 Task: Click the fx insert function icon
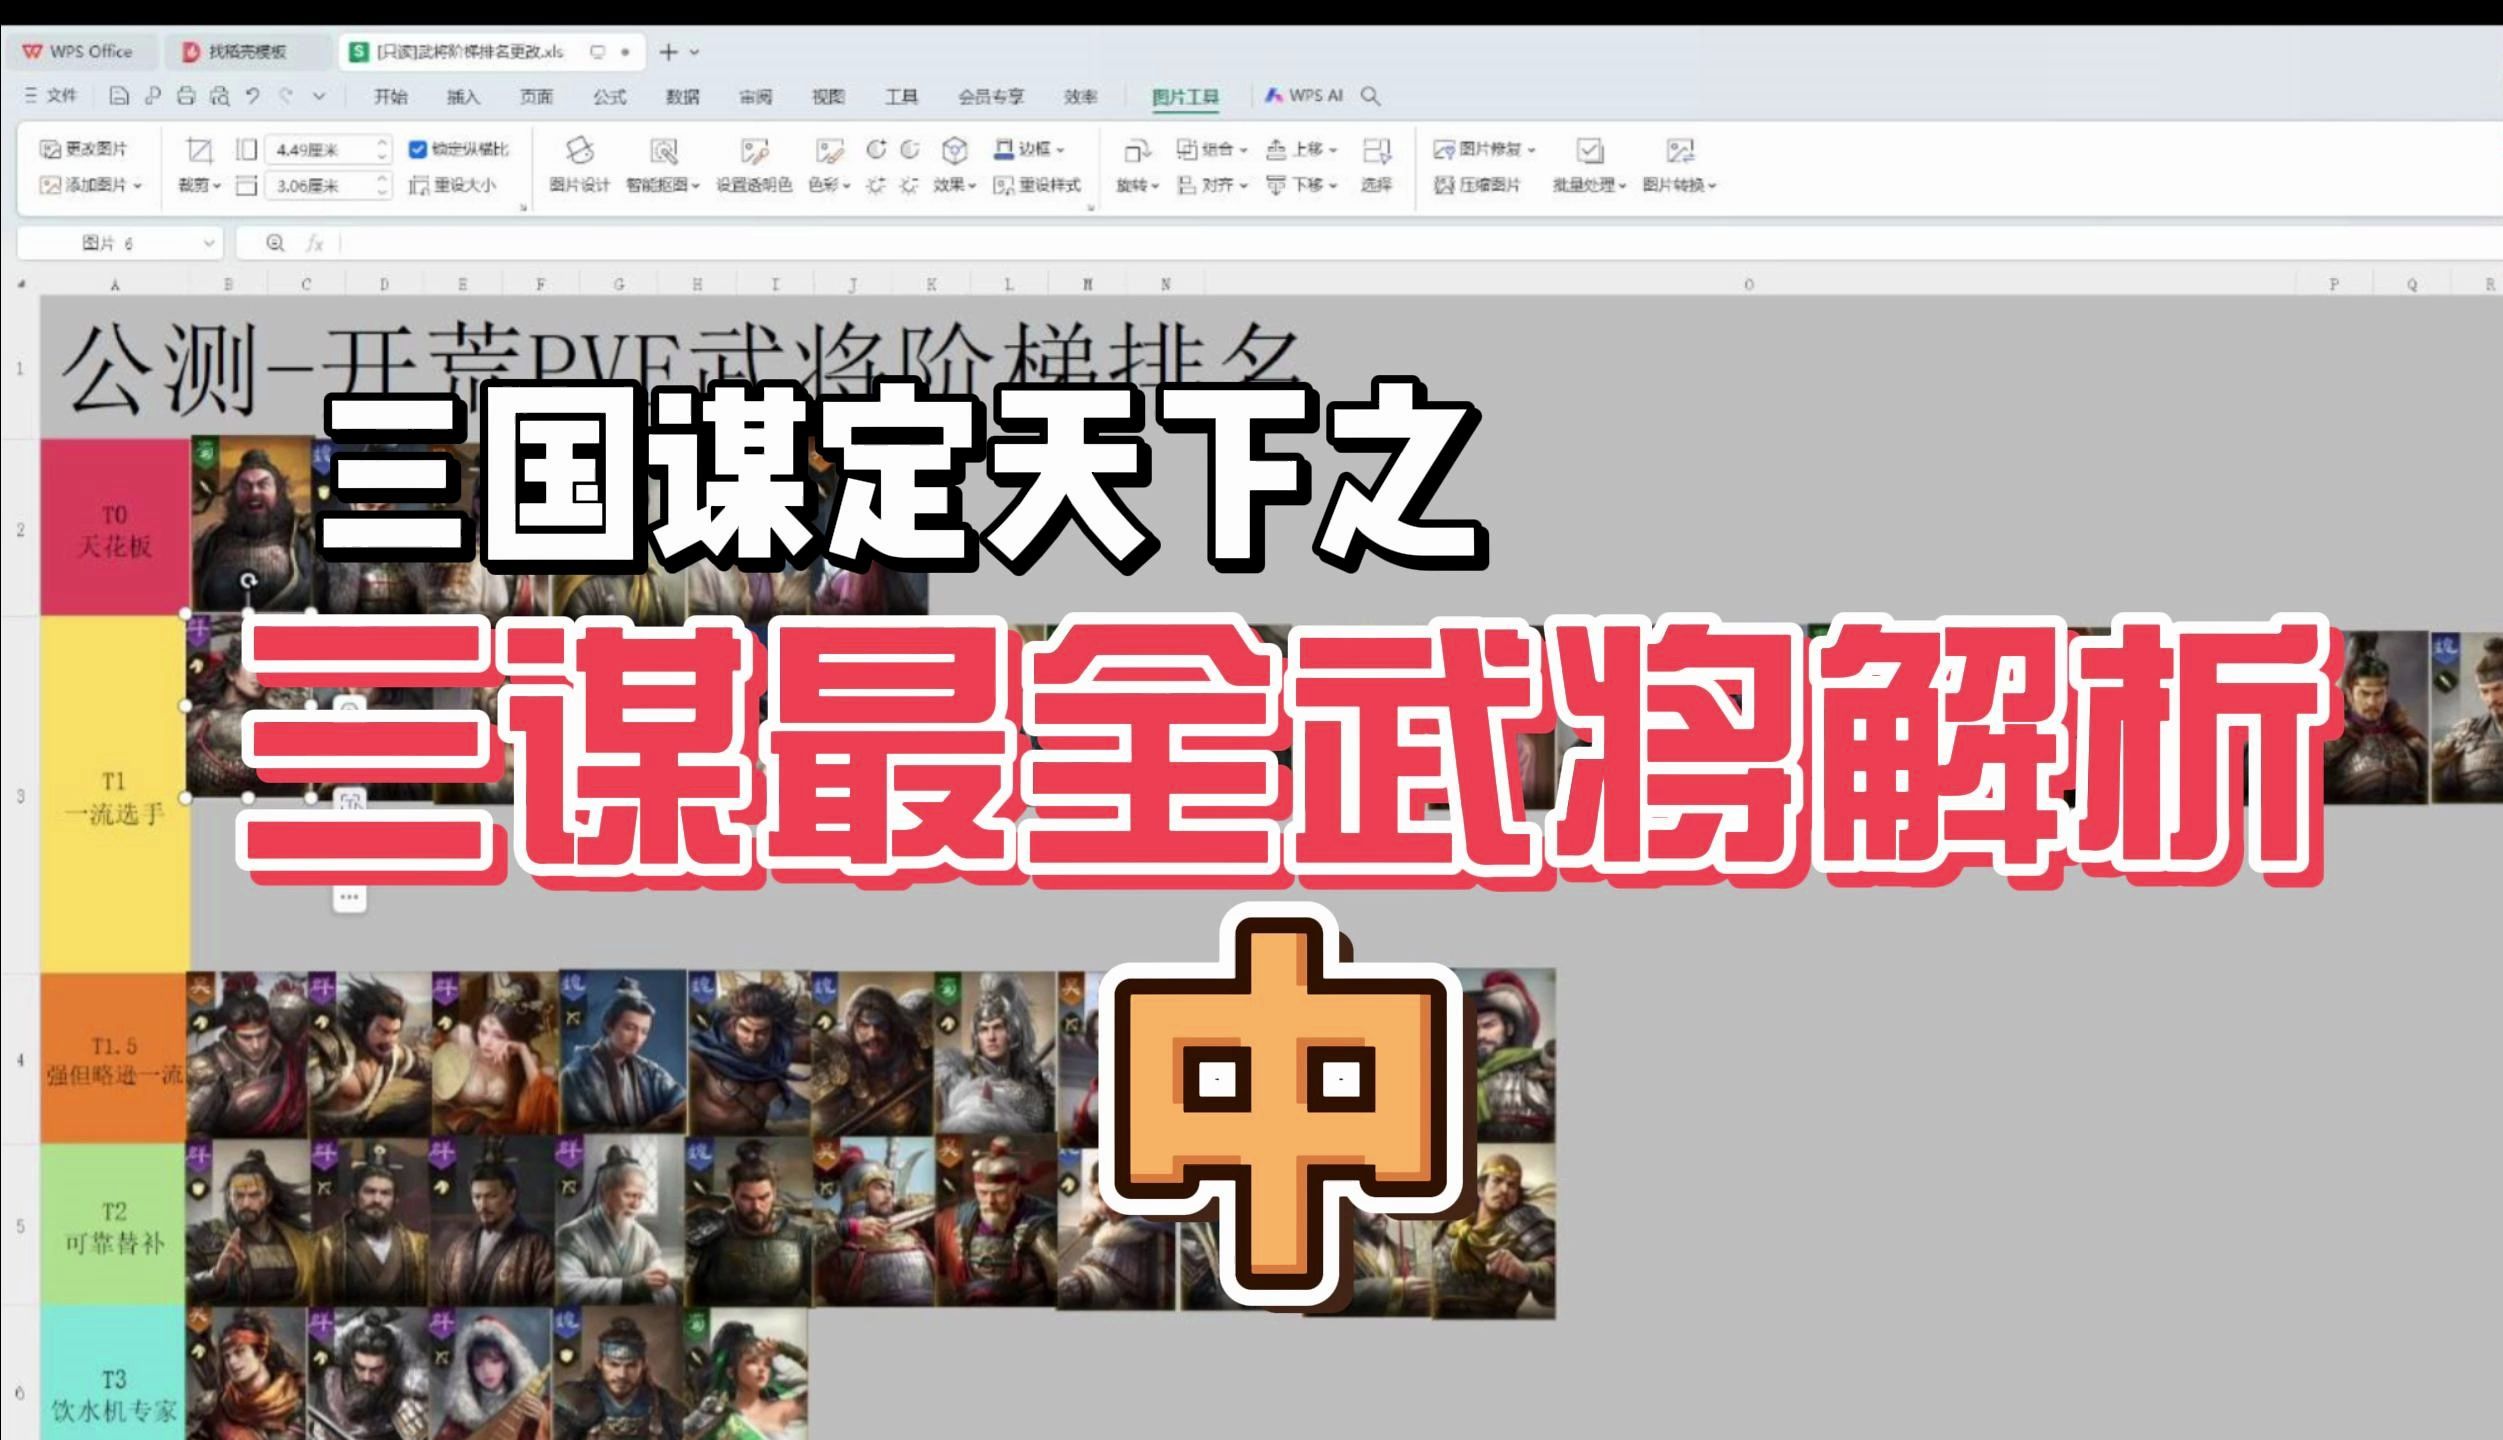pyautogui.click(x=314, y=243)
